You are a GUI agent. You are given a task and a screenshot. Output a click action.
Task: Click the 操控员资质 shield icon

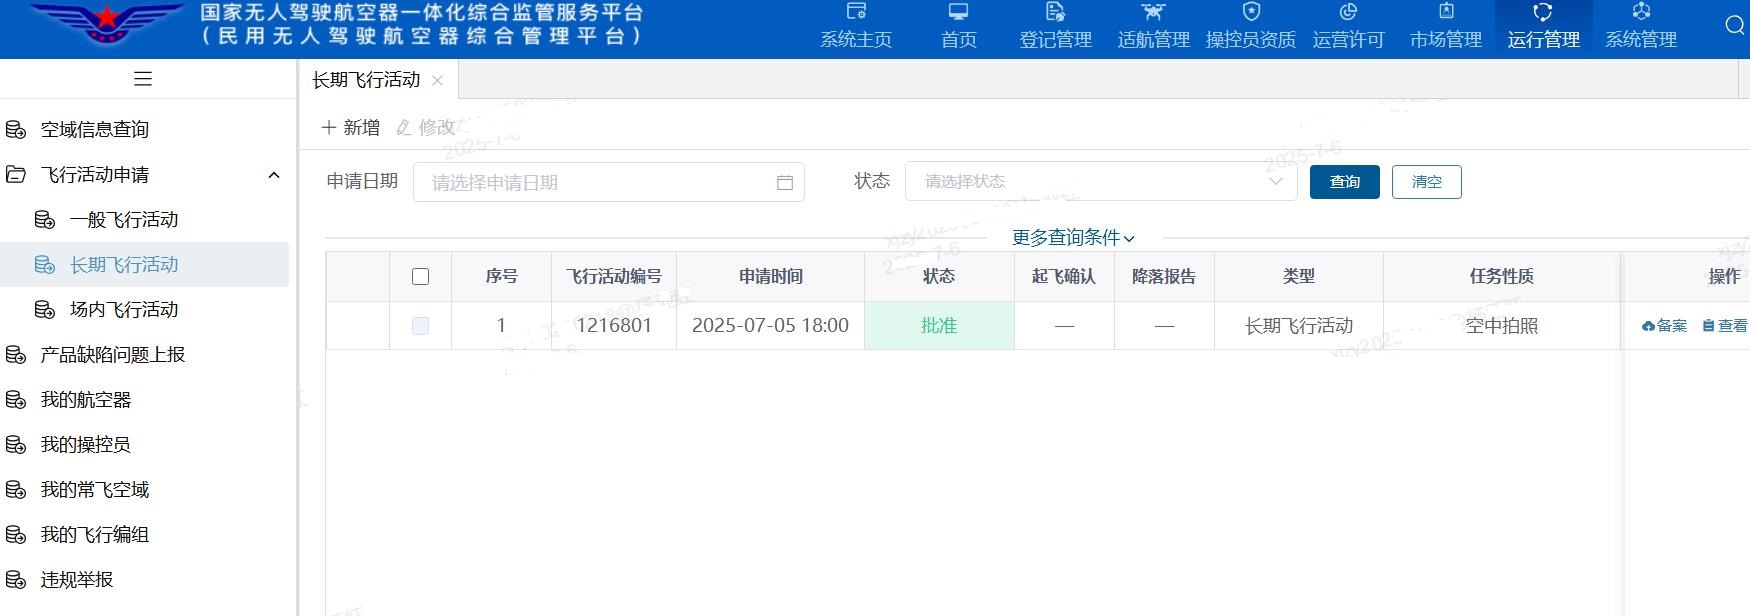[x=1251, y=12]
